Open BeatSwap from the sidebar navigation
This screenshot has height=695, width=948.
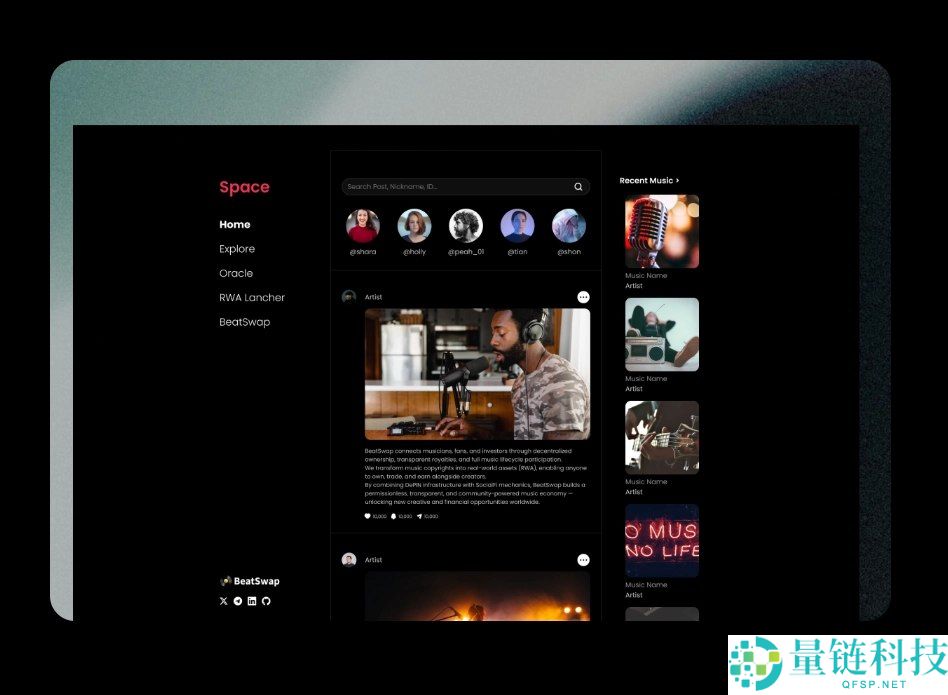245,321
